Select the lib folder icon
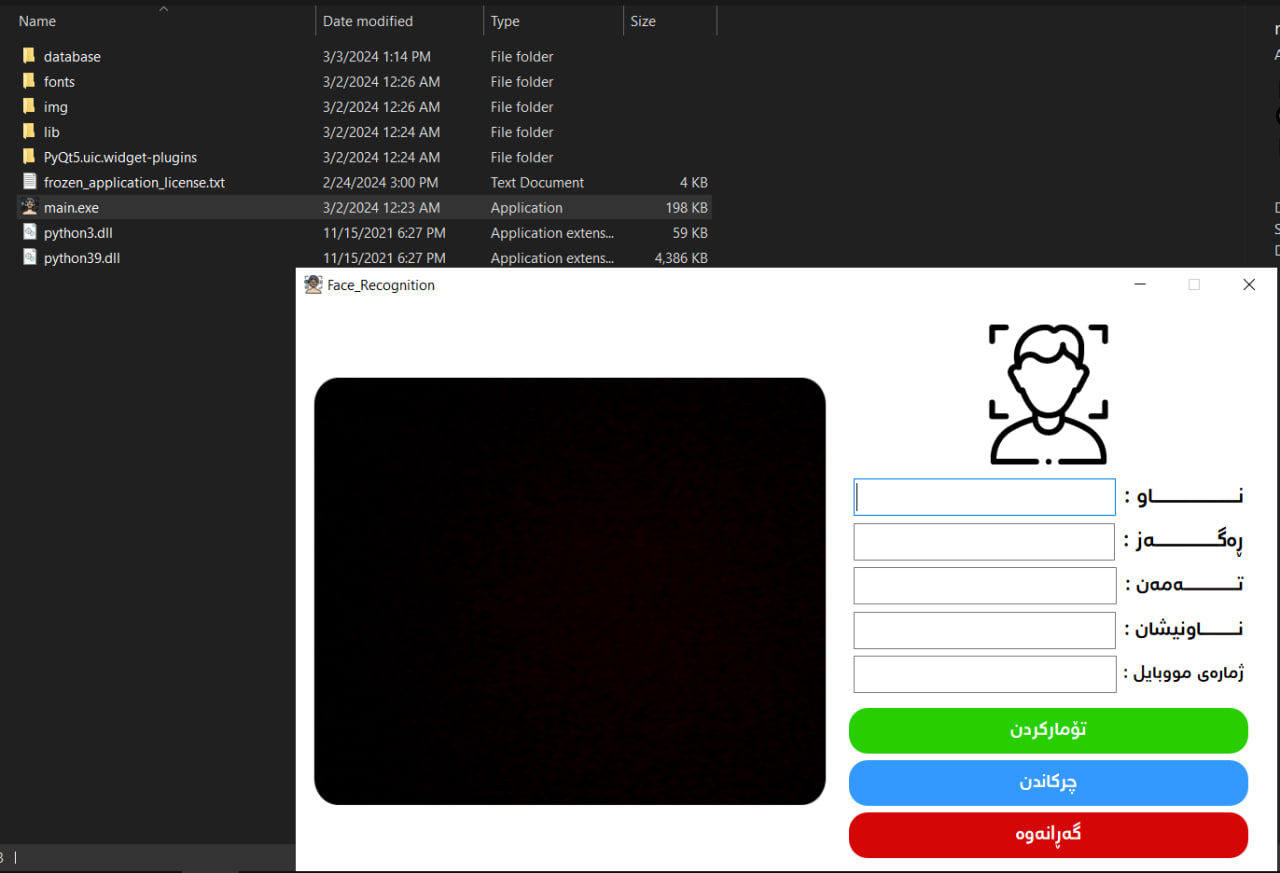Viewport: 1280px width, 873px height. pyautogui.click(x=29, y=131)
